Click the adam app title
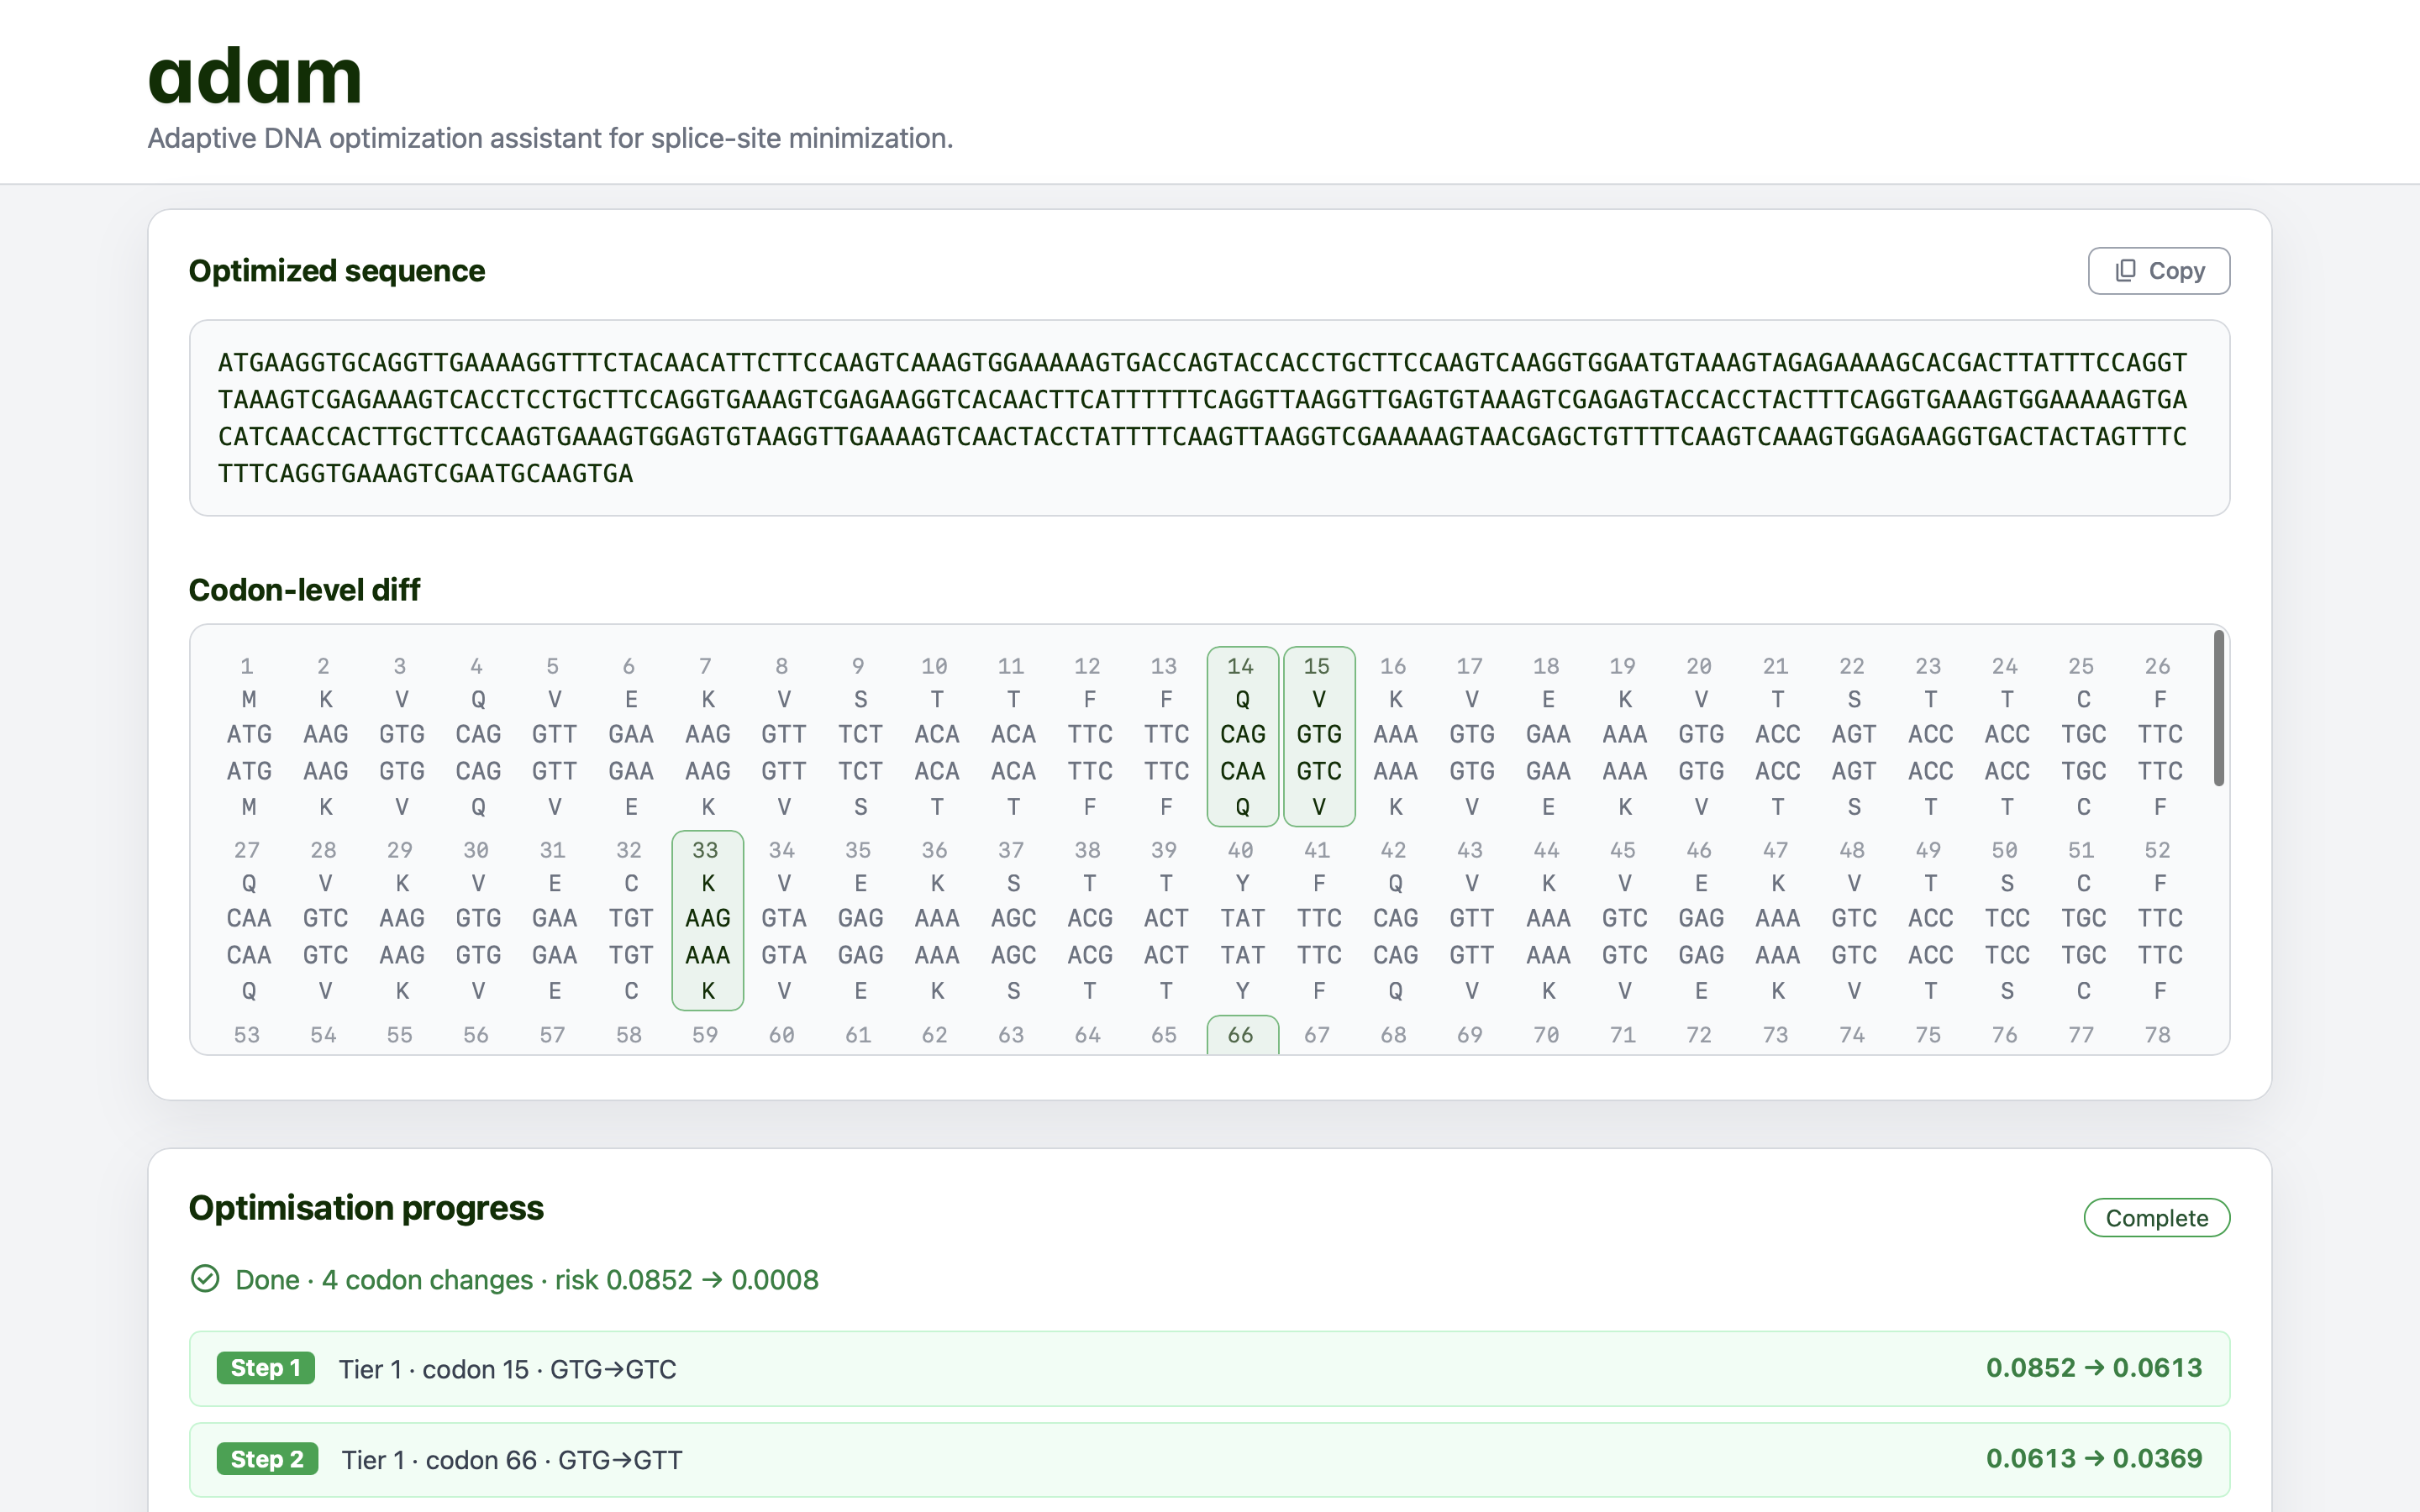The height and width of the screenshot is (1512, 2420). (x=255, y=76)
